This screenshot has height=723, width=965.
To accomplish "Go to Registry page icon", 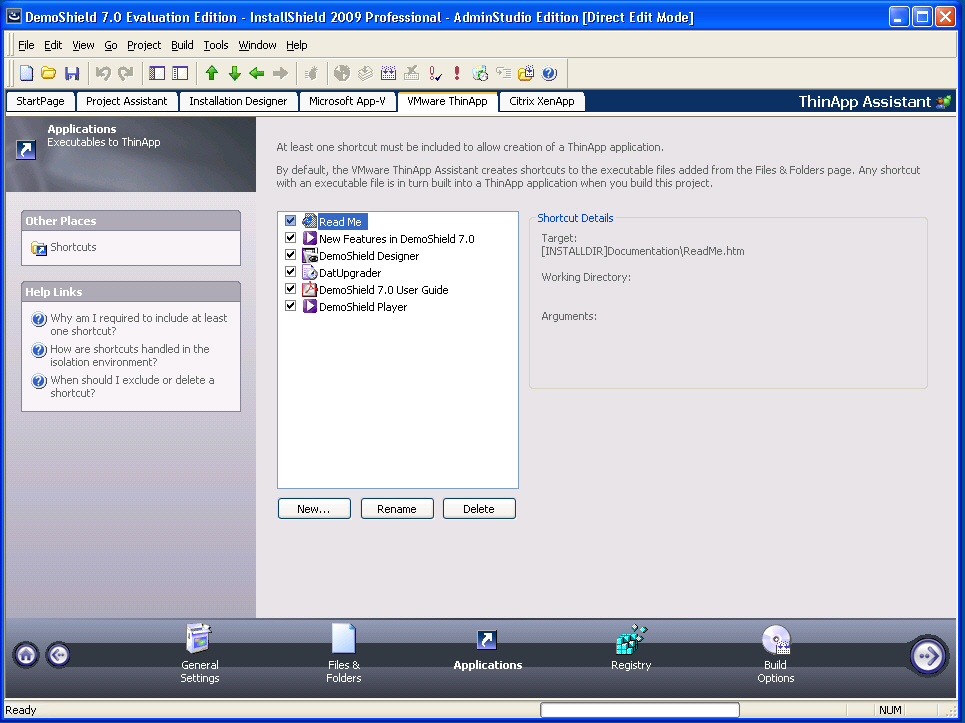I will (x=631, y=640).
